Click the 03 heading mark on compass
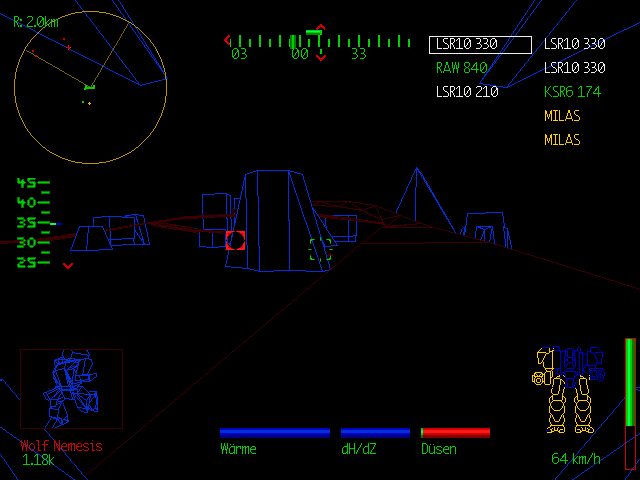This screenshot has height=480, width=640. [x=239, y=54]
